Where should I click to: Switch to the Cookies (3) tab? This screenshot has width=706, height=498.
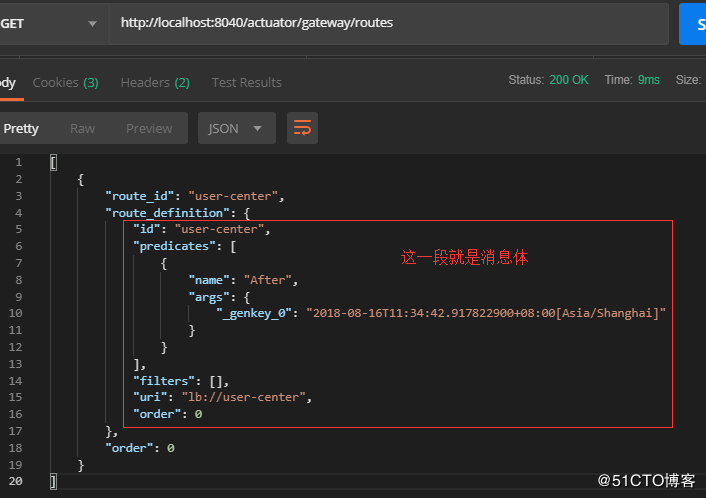pyautogui.click(x=66, y=83)
